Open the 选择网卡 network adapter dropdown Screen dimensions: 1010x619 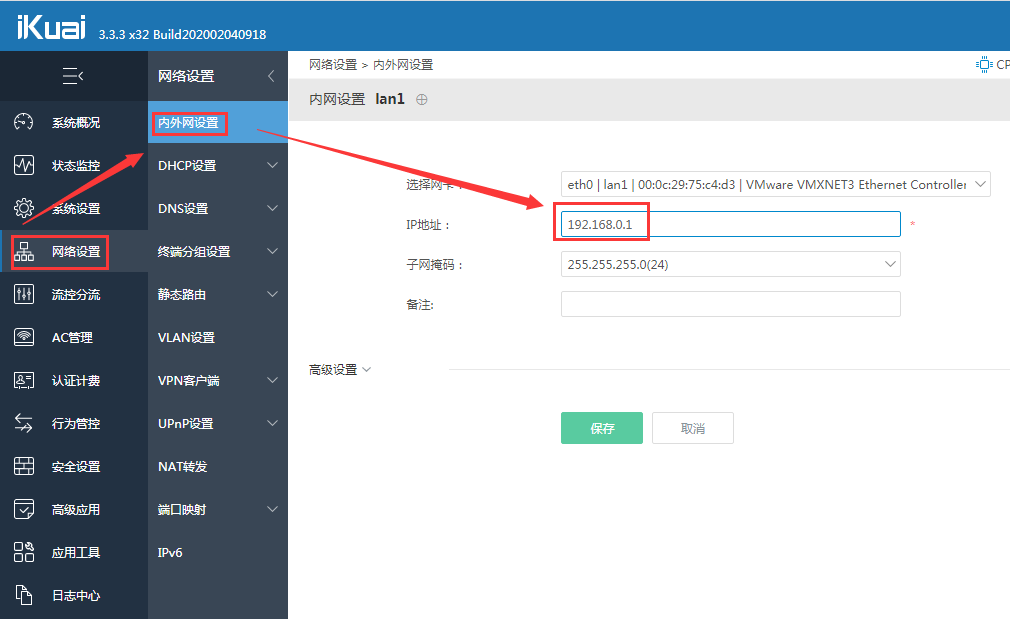pos(770,183)
